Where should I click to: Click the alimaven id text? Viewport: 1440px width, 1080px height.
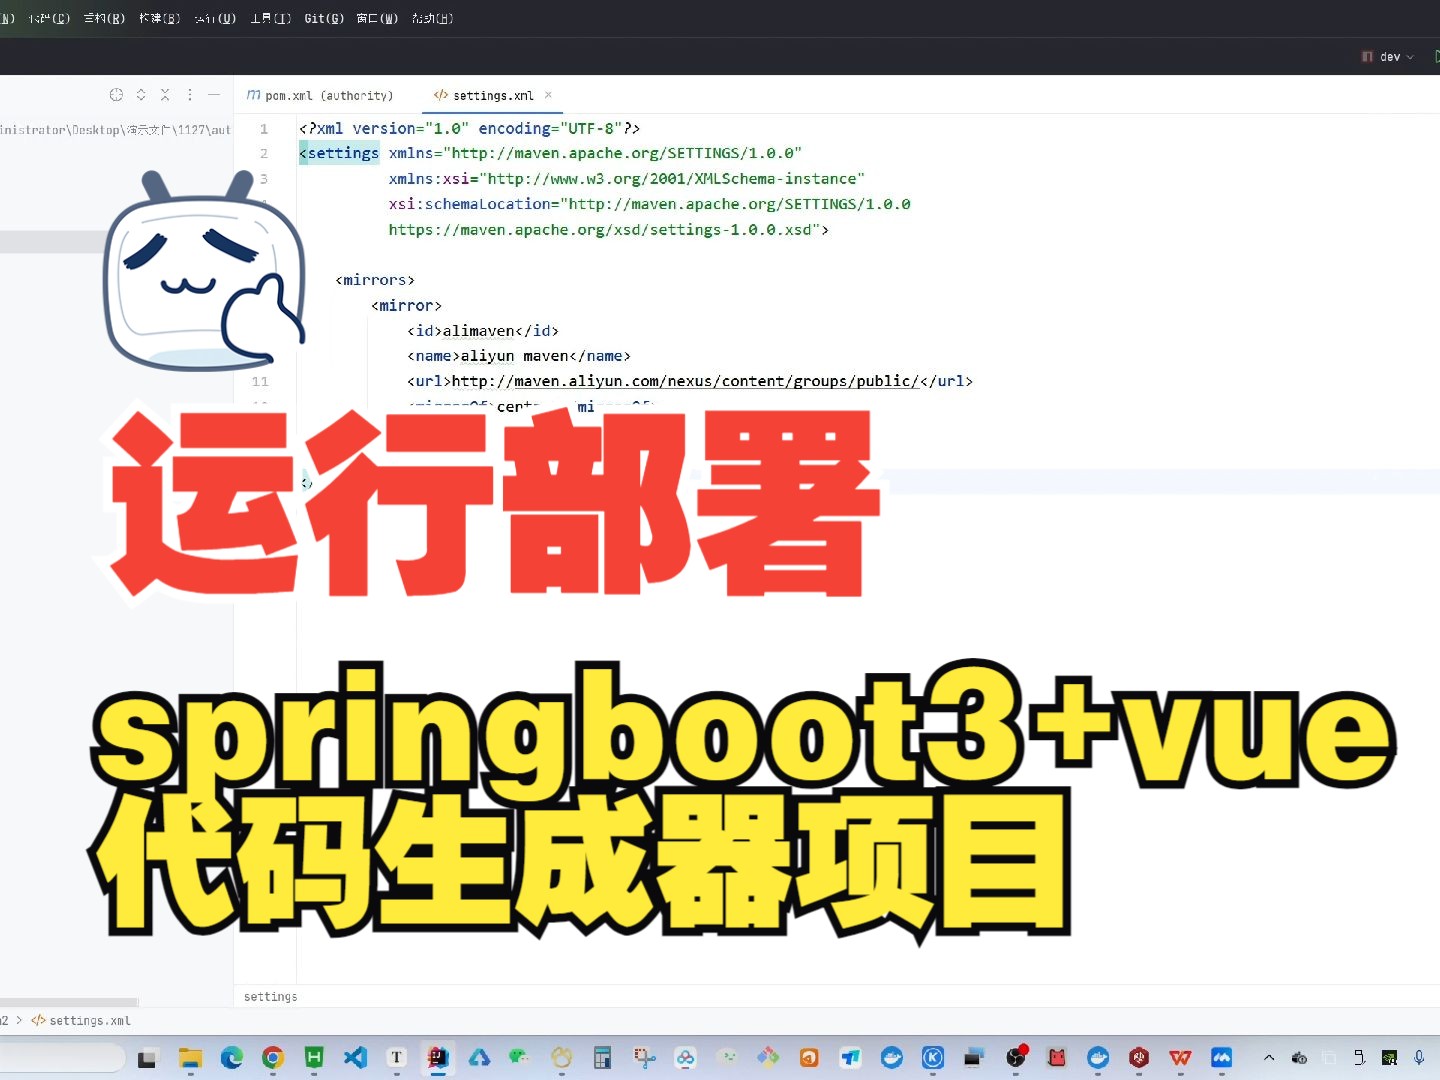[478, 331]
